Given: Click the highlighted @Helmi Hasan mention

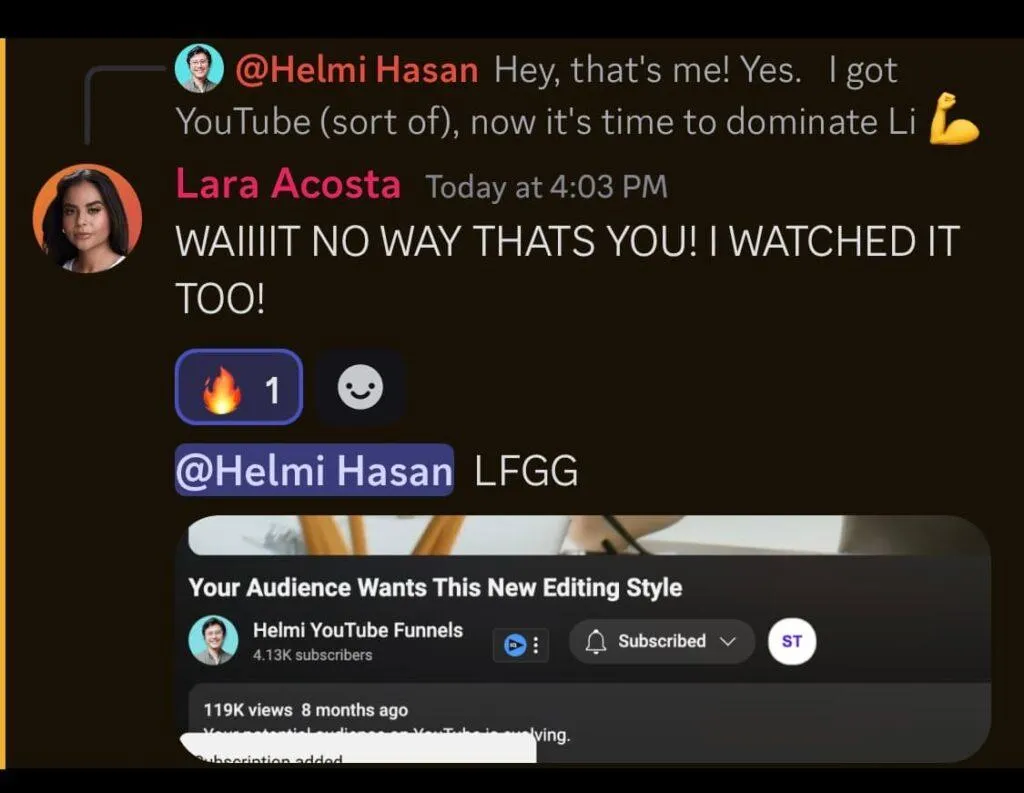Looking at the screenshot, I should tap(314, 470).
